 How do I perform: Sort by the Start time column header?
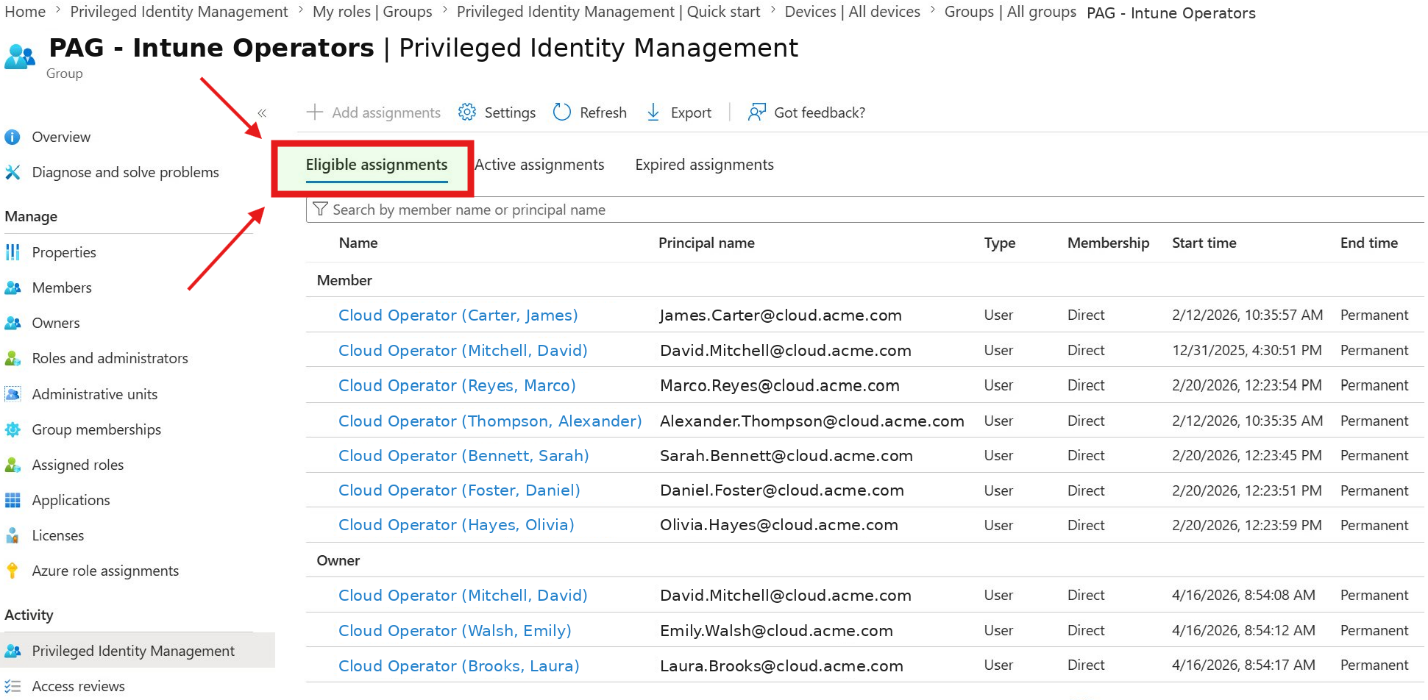(x=1204, y=243)
